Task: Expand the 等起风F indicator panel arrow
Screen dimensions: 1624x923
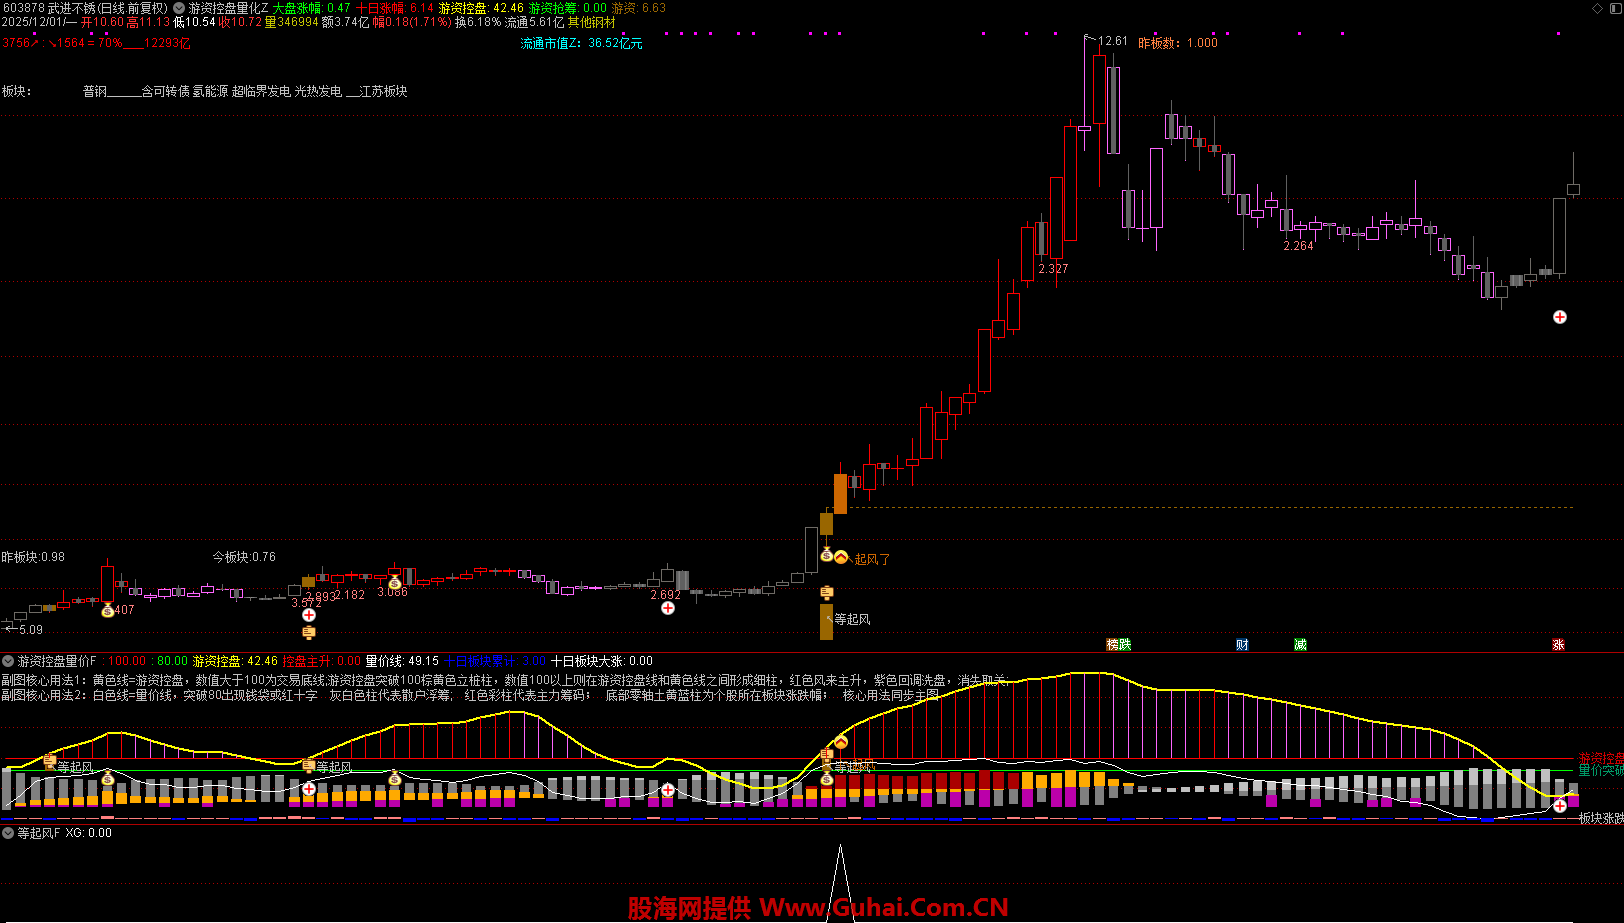Action: click(8, 833)
